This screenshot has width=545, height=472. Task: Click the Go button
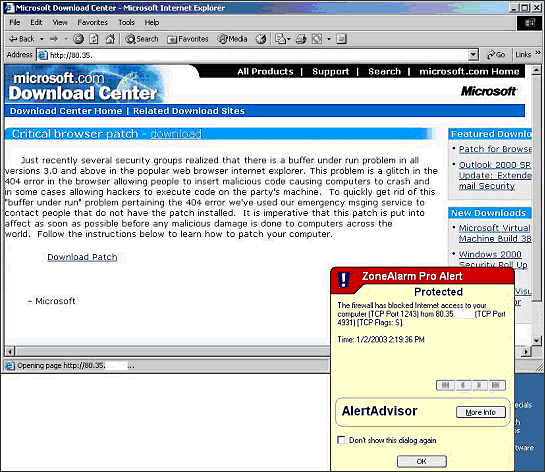click(x=496, y=55)
